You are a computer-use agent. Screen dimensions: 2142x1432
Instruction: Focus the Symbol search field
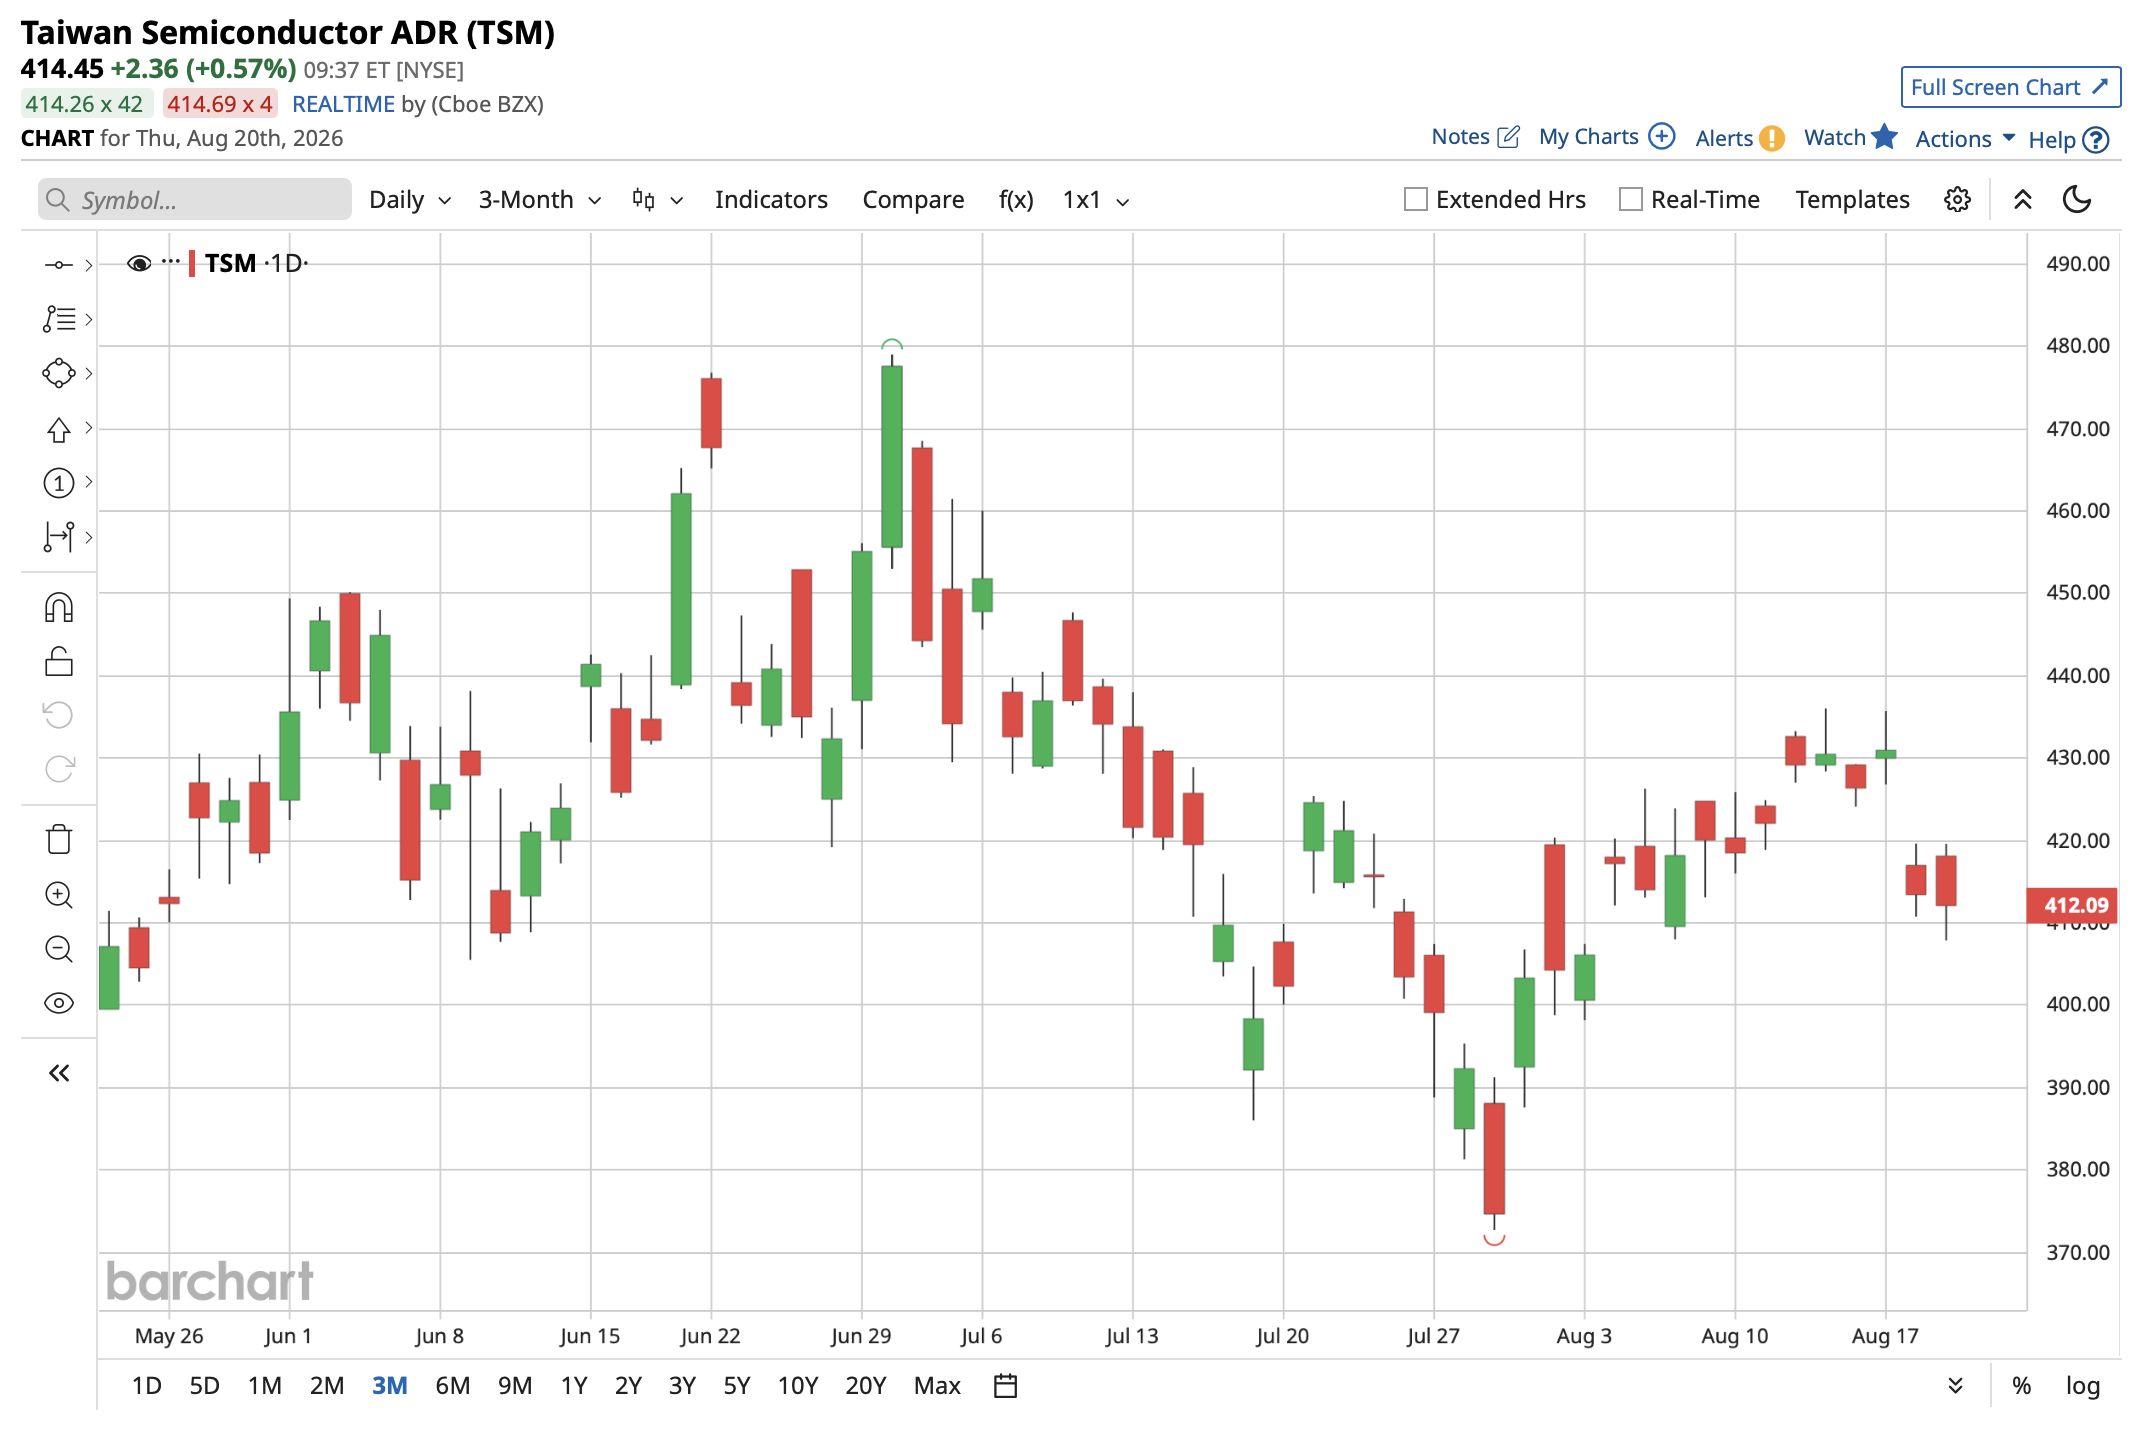pyautogui.click(x=195, y=200)
